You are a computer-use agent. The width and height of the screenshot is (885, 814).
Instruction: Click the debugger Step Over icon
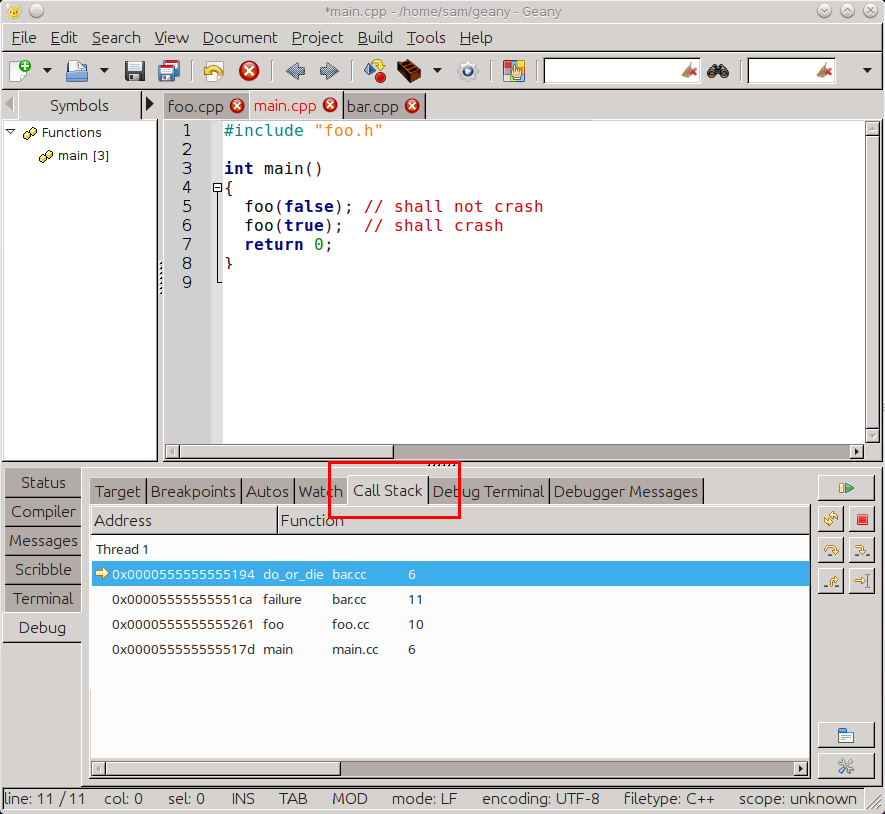click(x=831, y=550)
